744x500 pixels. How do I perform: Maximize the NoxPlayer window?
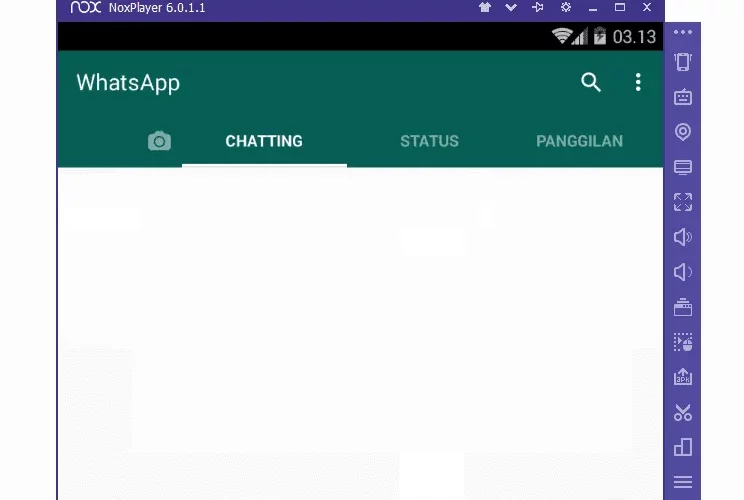(620, 7)
